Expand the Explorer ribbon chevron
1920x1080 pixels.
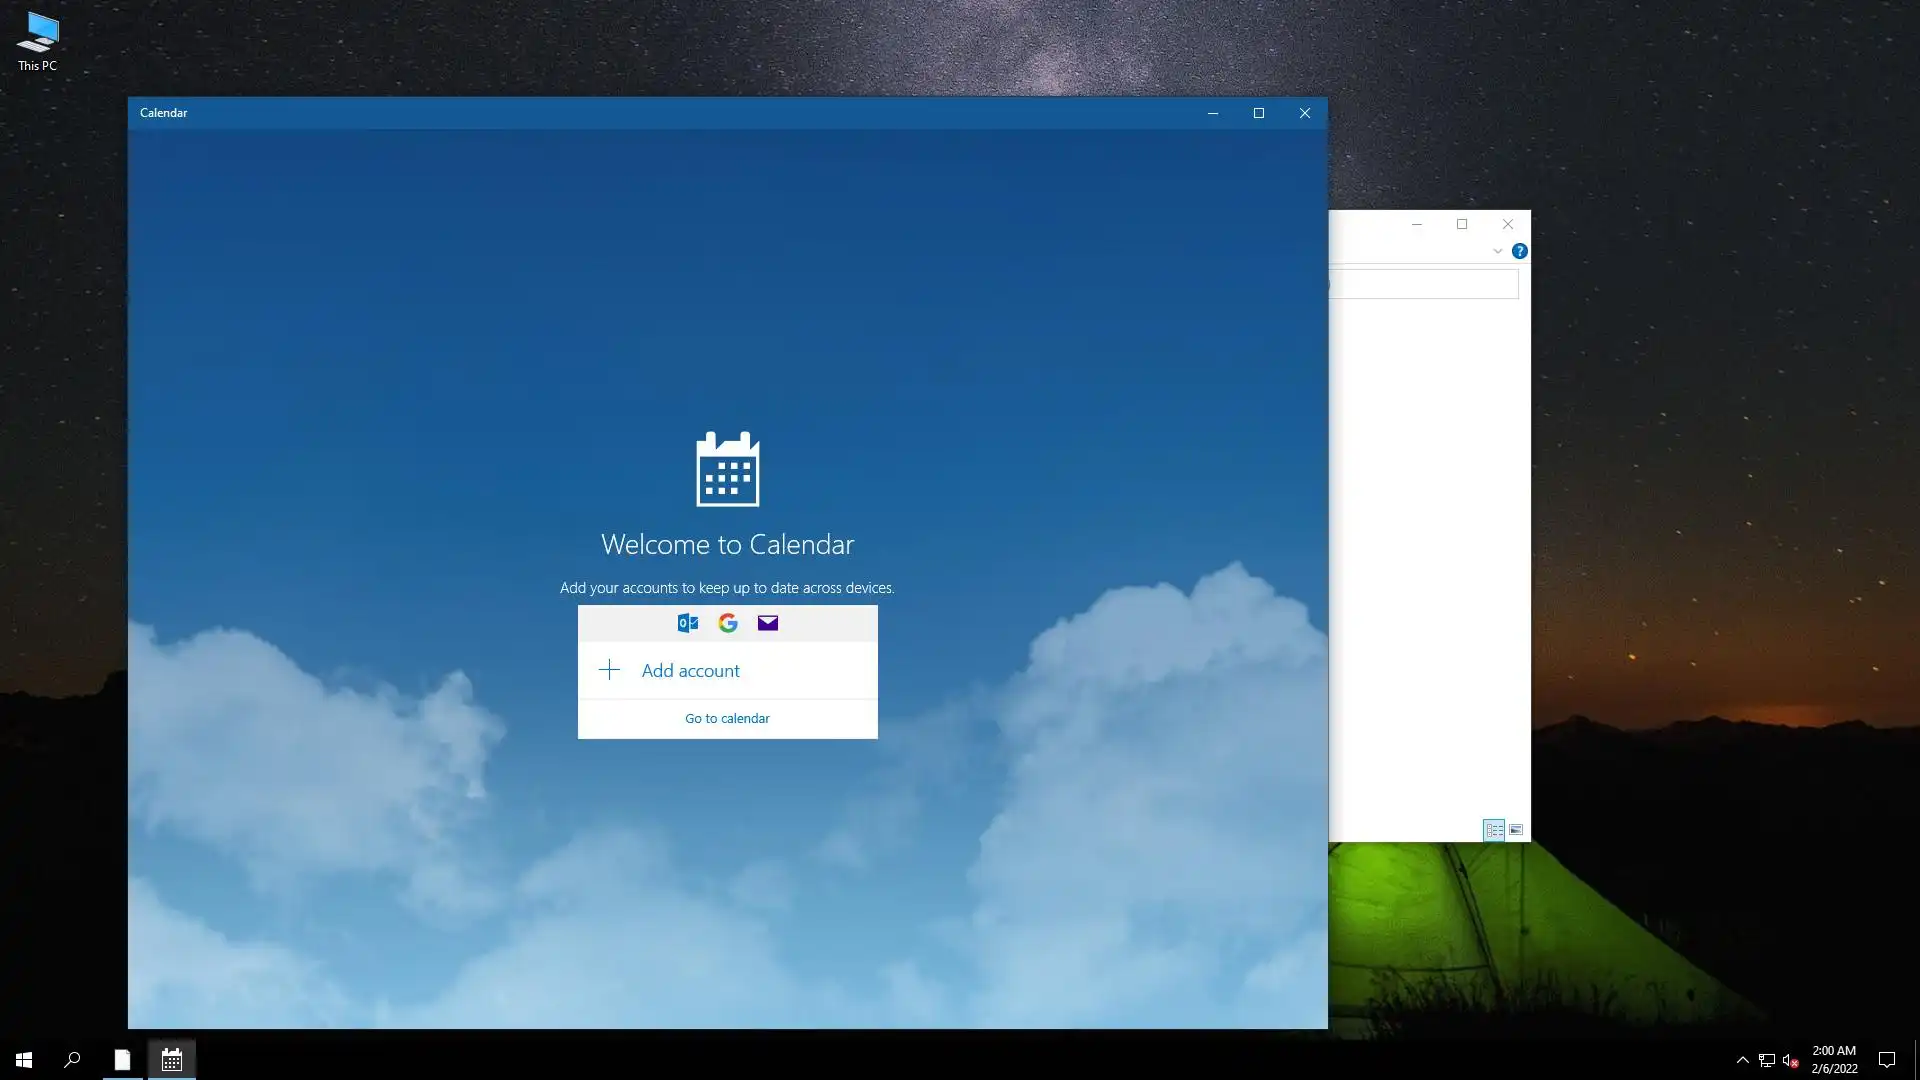click(x=1497, y=251)
